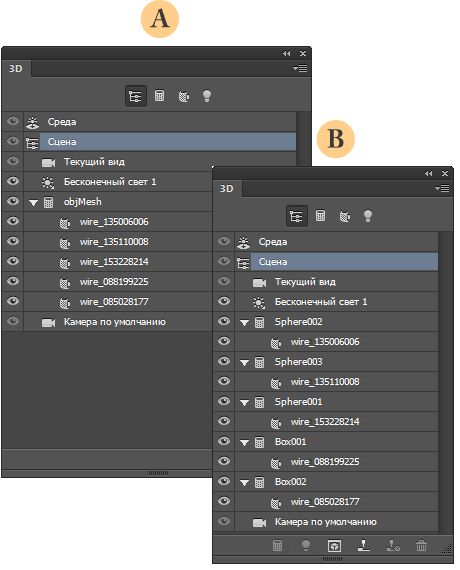Collapse the Sphere002 node
460x570 pixels.
click(x=244, y=323)
